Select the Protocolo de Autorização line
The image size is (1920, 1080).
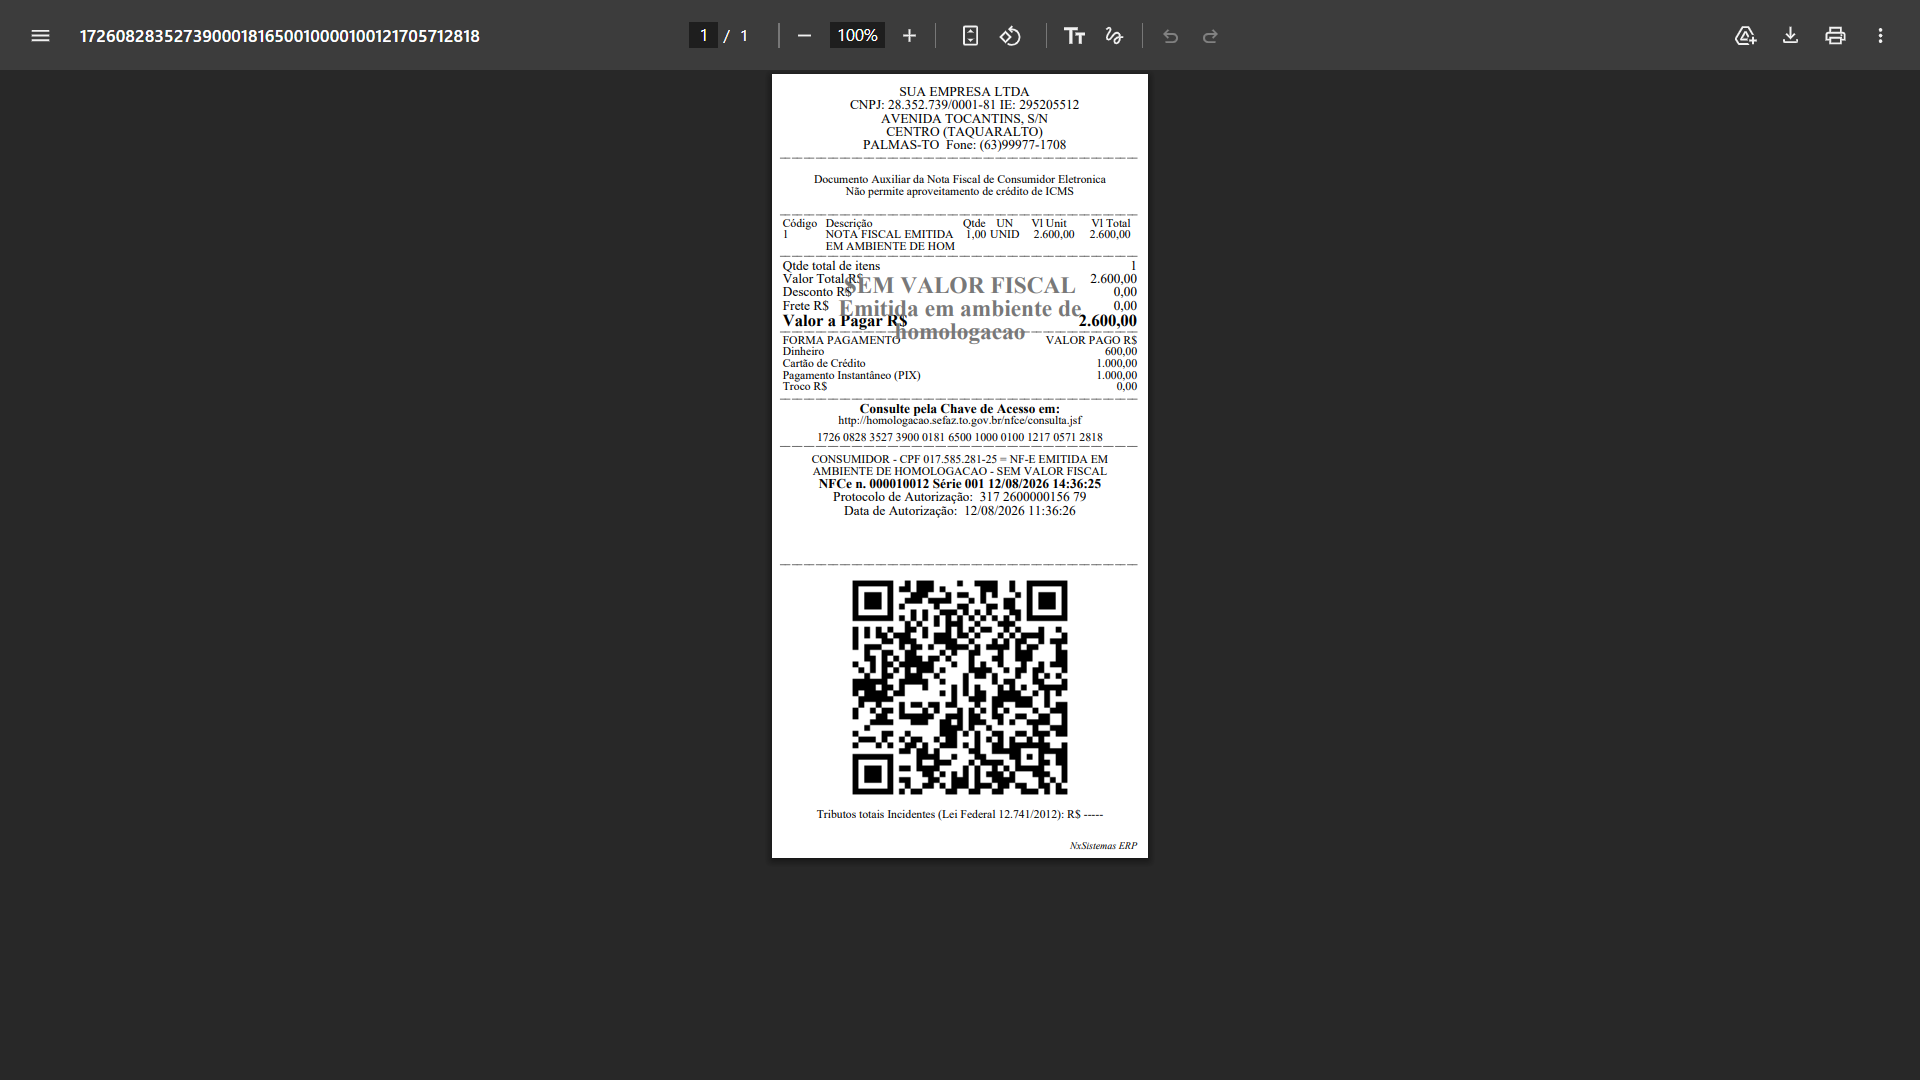point(960,497)
